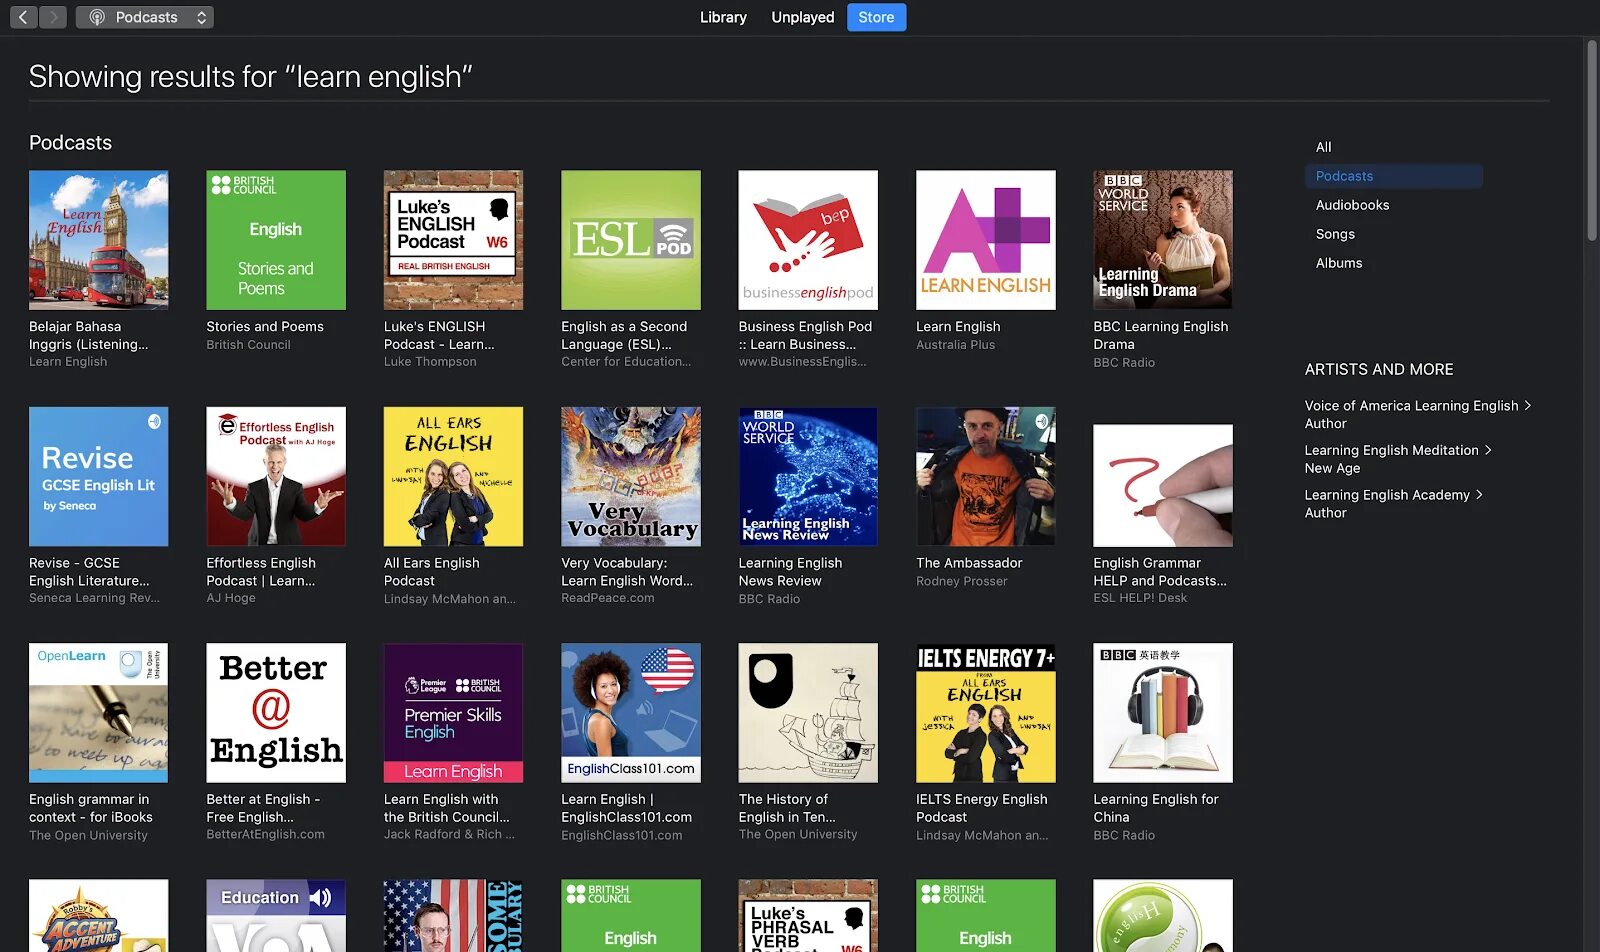The height and width of the screenshot is (952, 1600).
Task: Filter results by Audiobooks
Action: point(1352,205)
